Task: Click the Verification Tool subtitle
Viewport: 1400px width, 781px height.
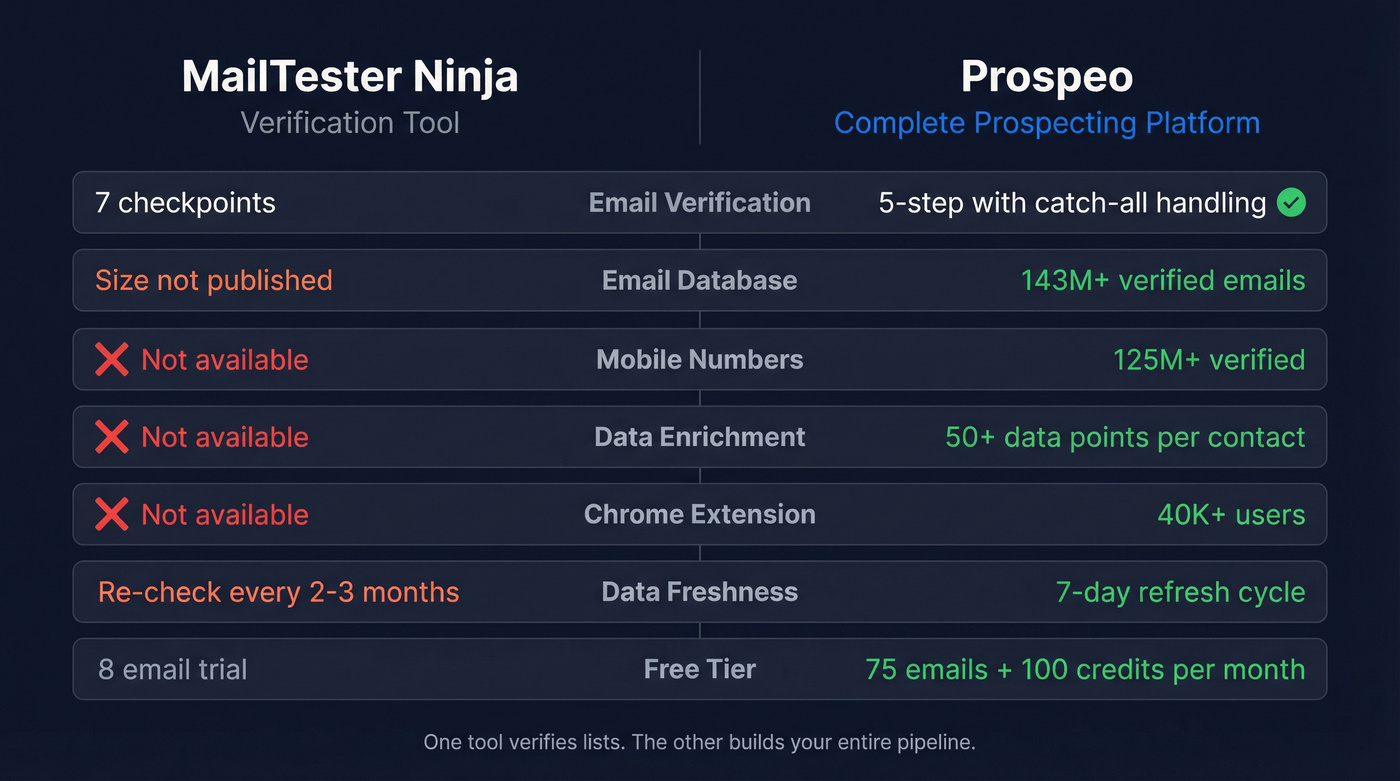Action: click(x=349, y=122)
